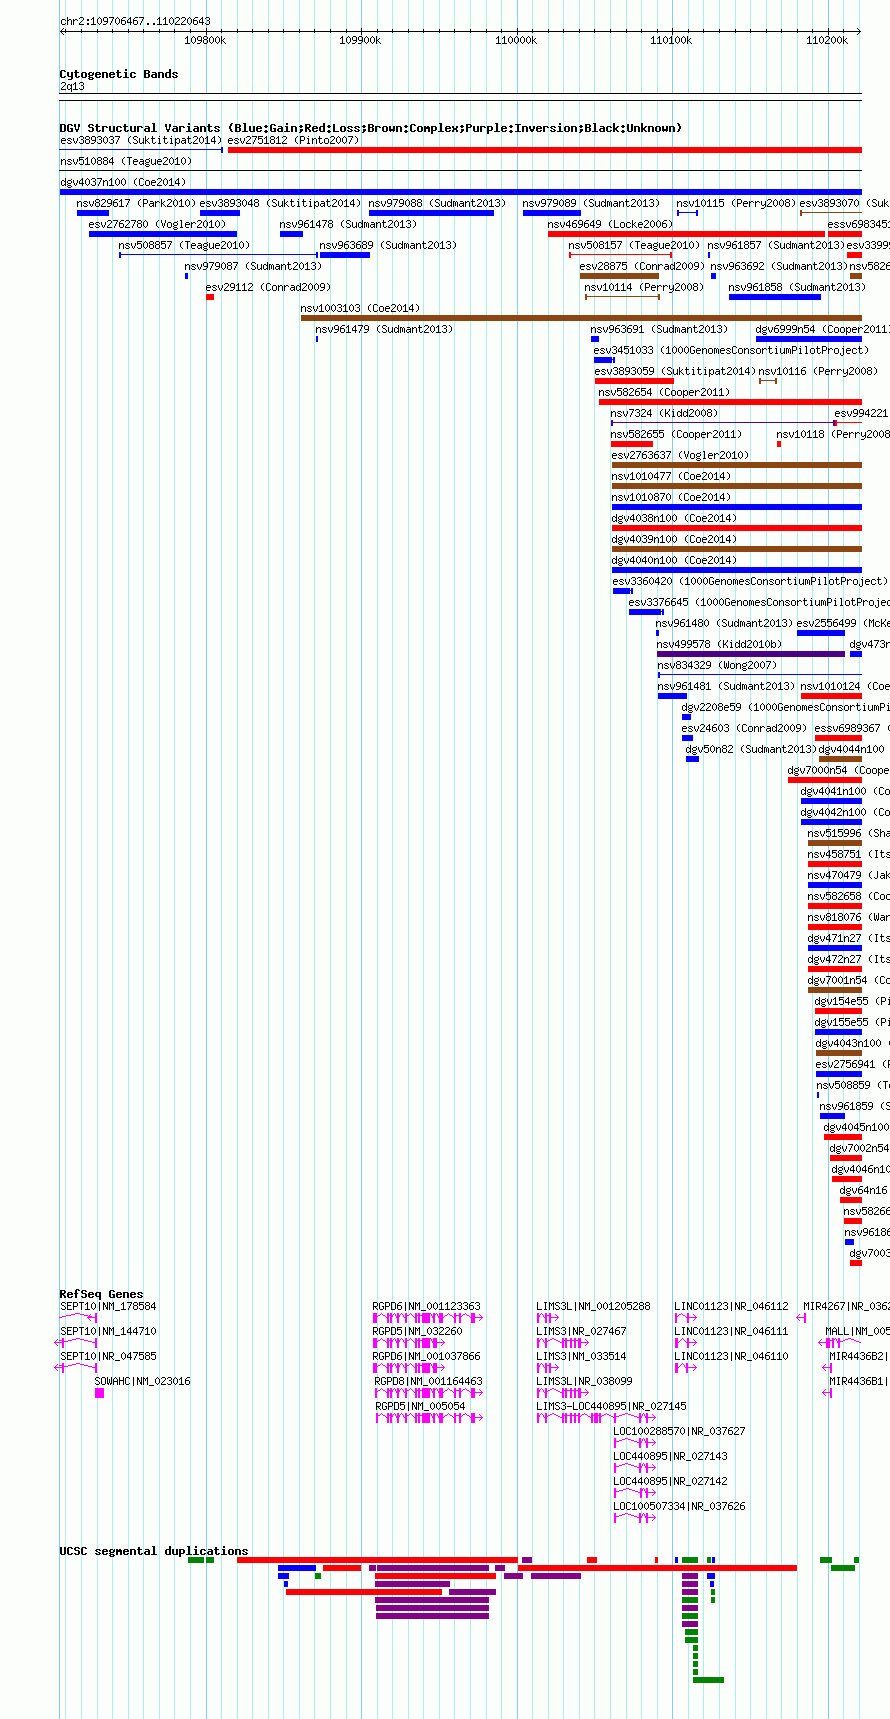Open nsv963691 (Sudmant2013) variant
The width and height of the screenshot is (890, 1719).
coord(660,329)
